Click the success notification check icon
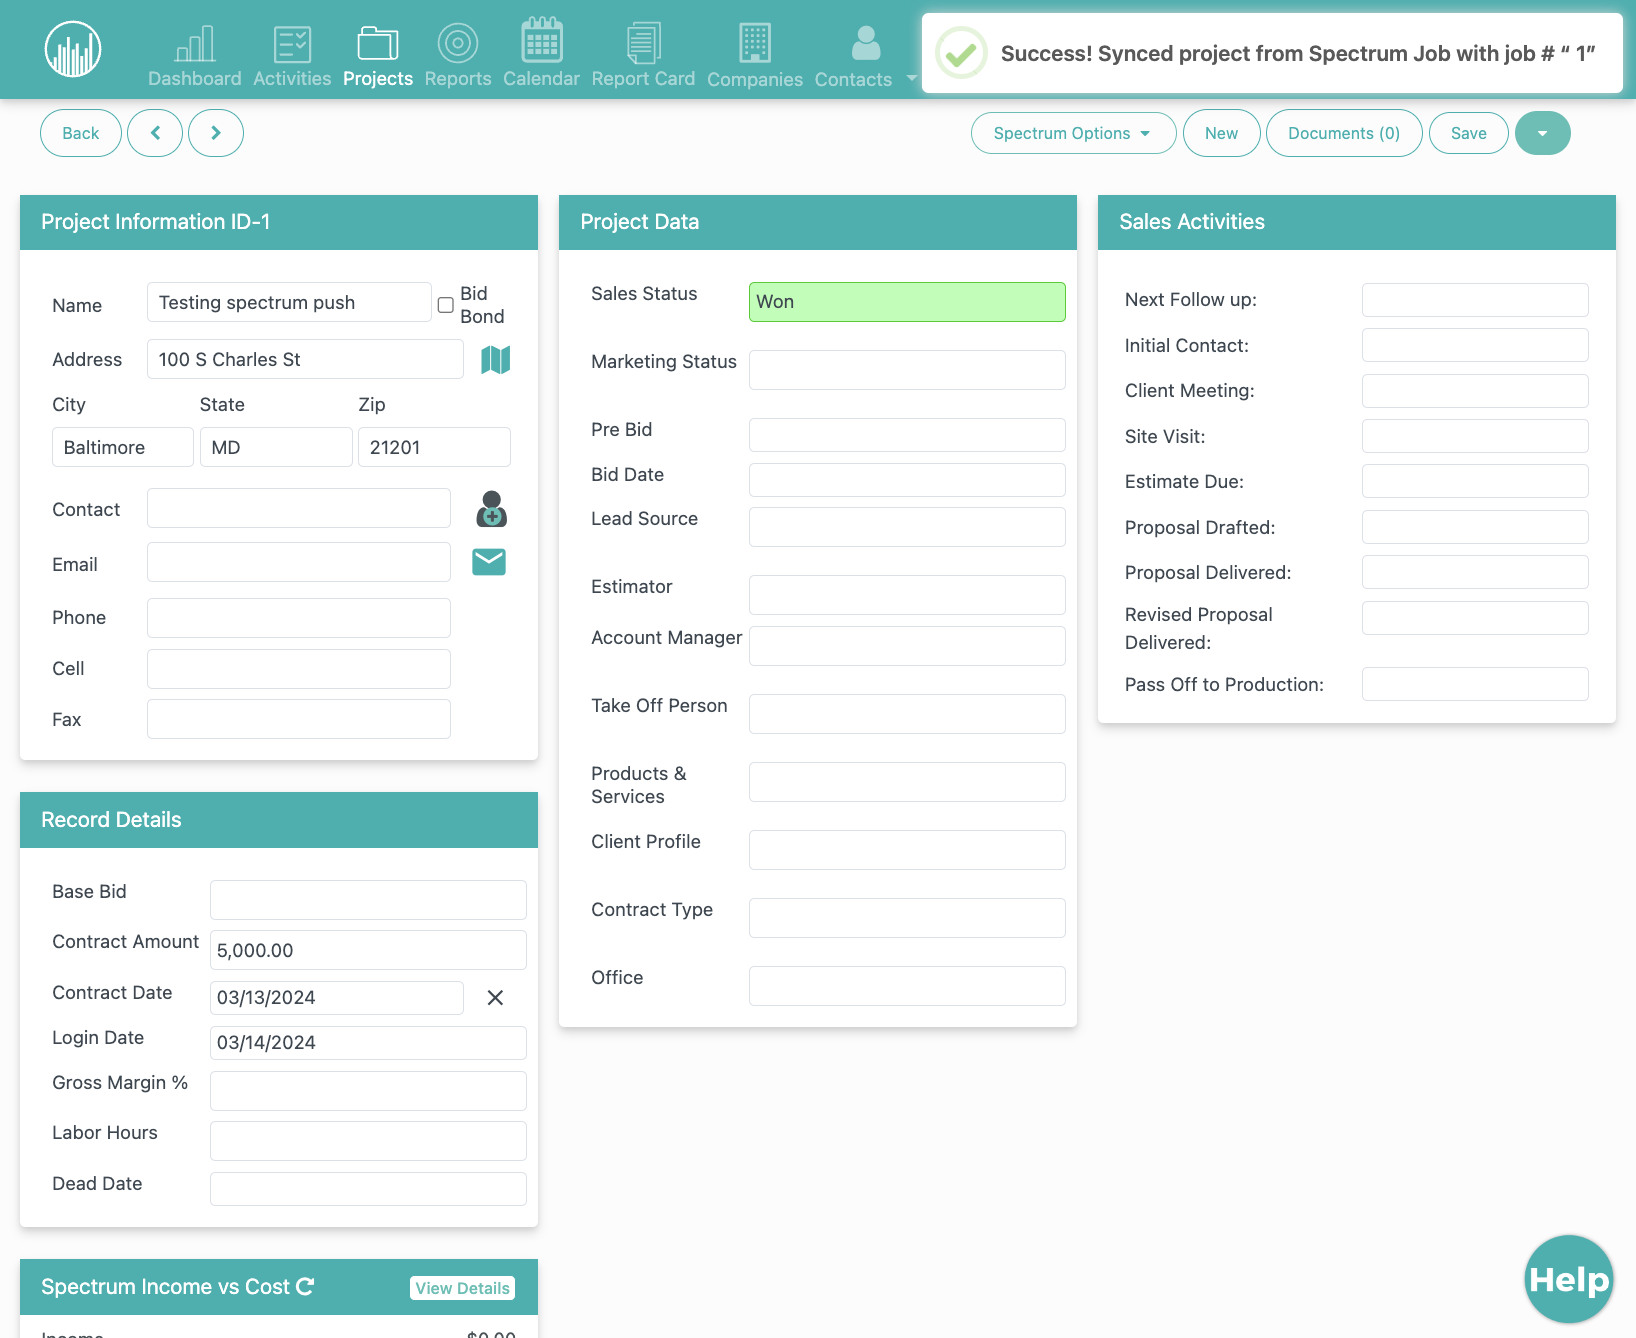1636x1338 pixels. click(x=961, y=53)
